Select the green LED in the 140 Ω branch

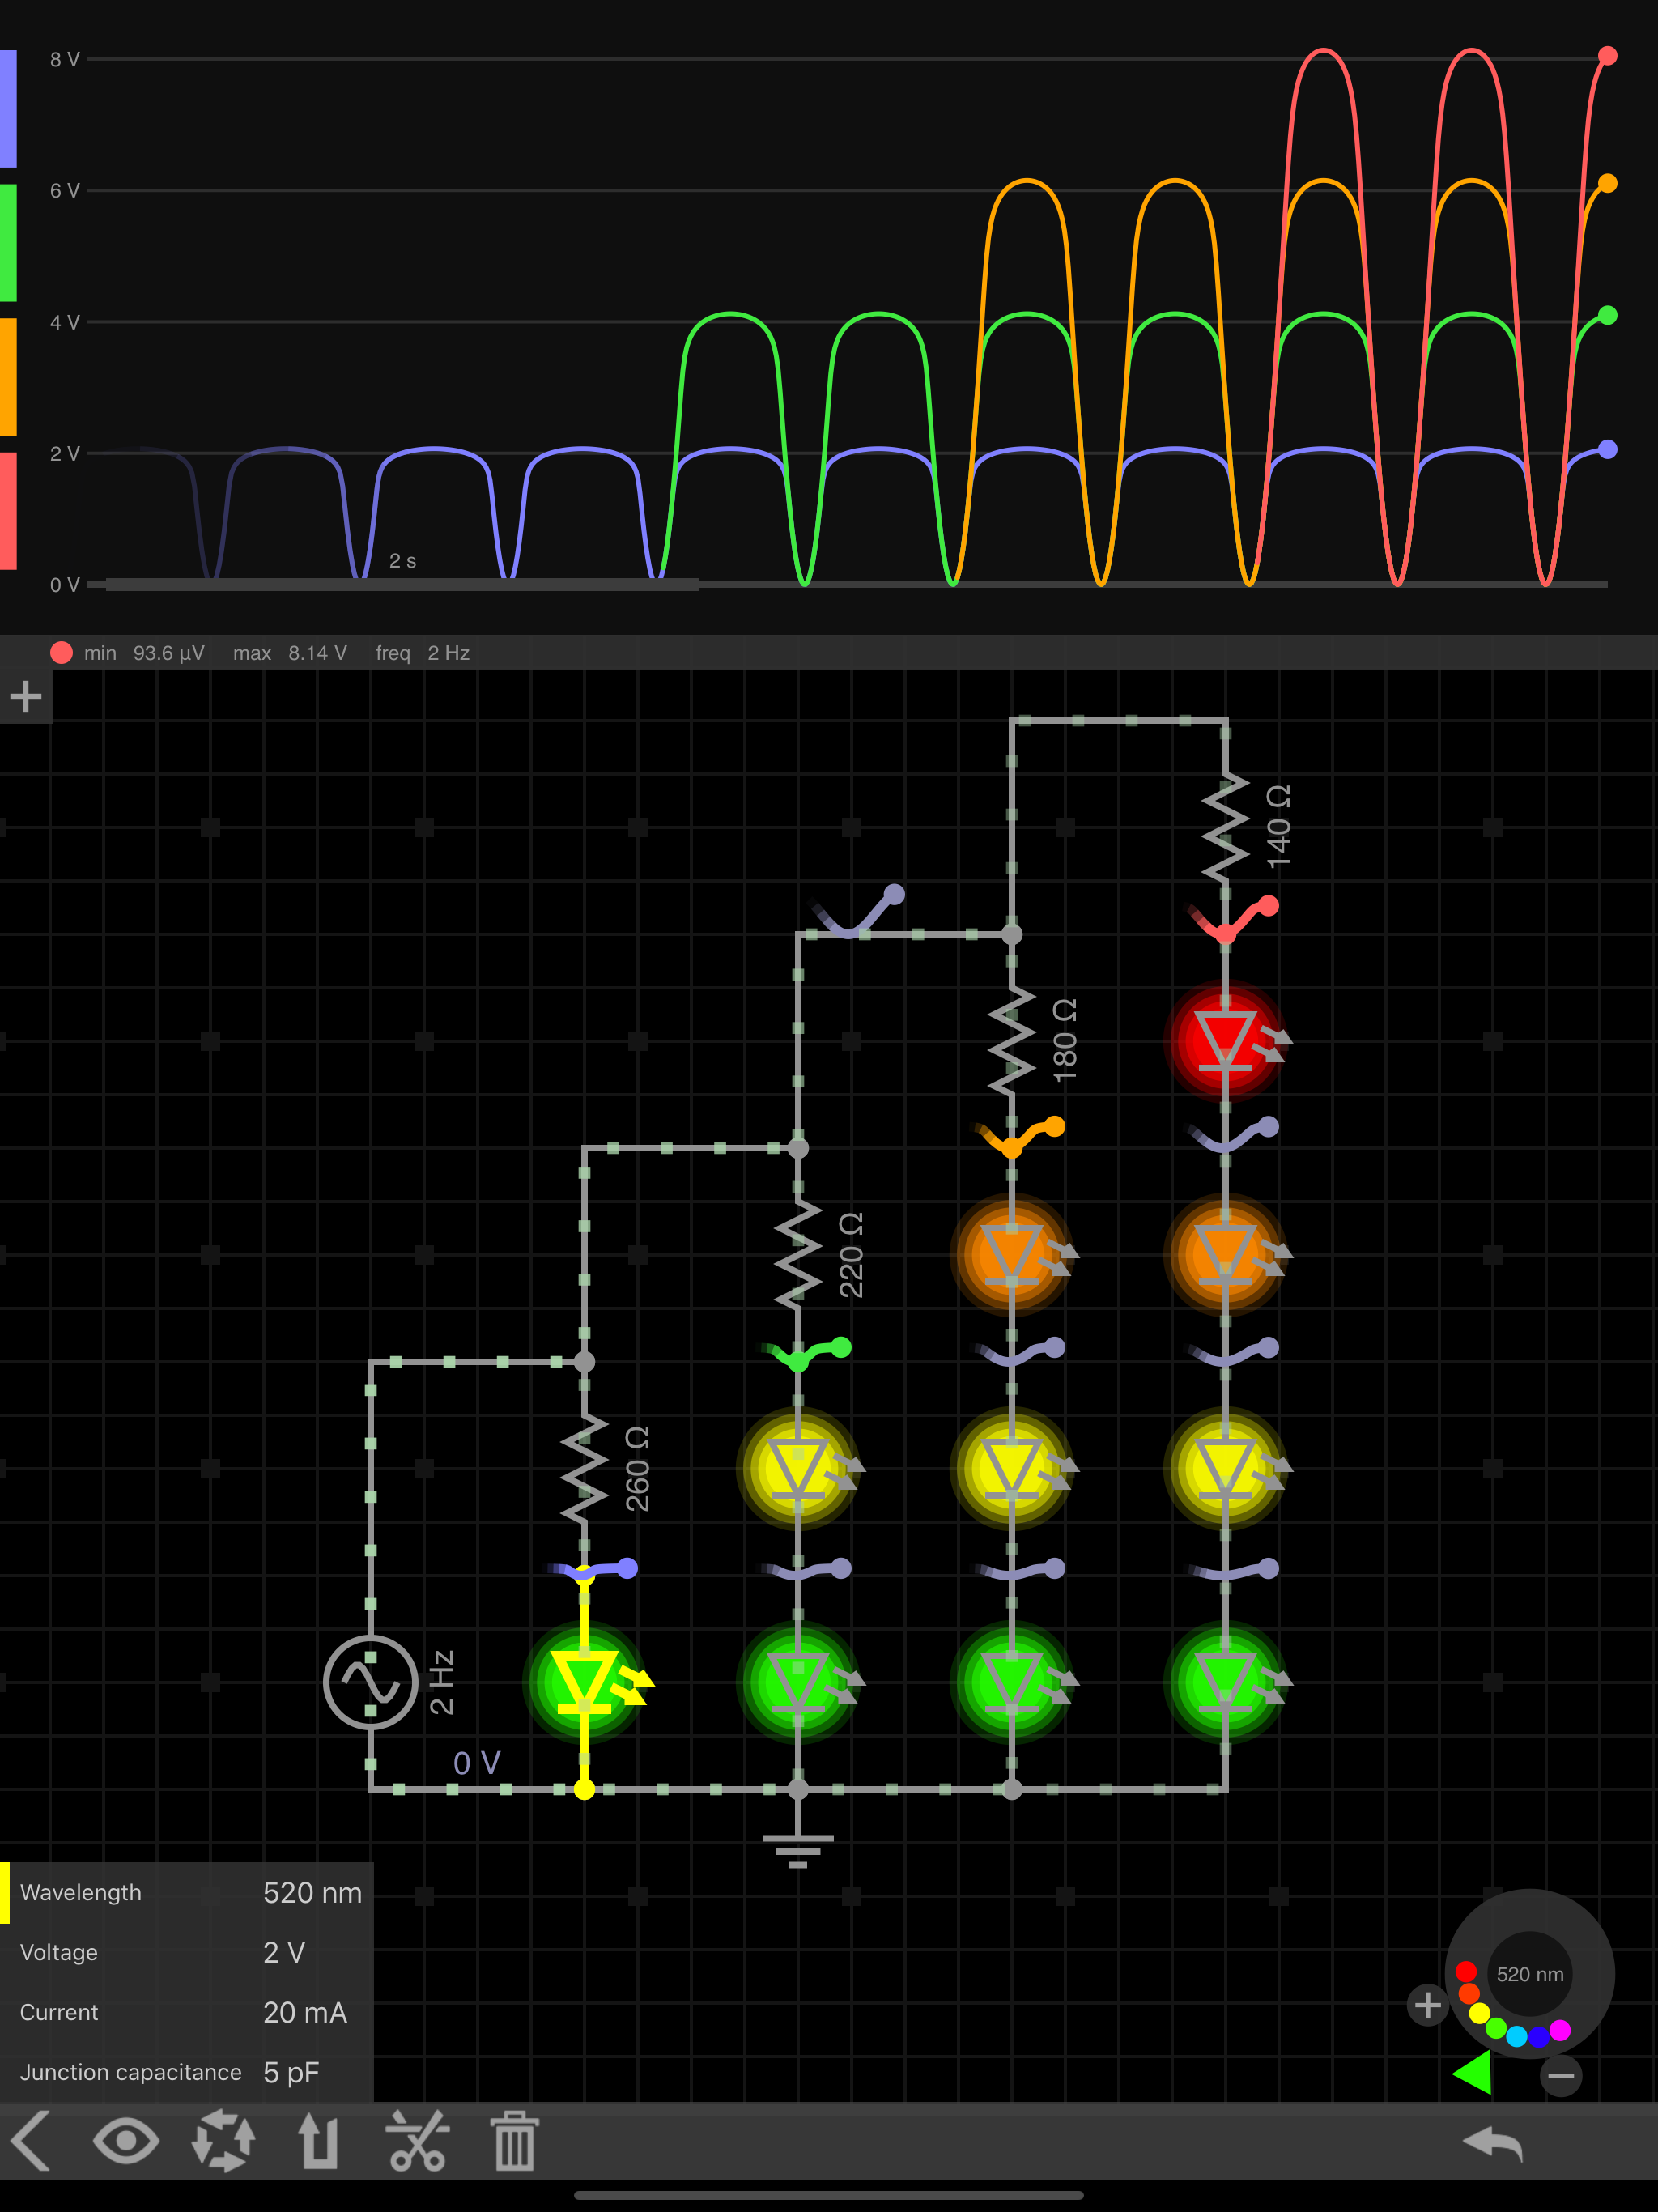click(x=1227, y=1682)
